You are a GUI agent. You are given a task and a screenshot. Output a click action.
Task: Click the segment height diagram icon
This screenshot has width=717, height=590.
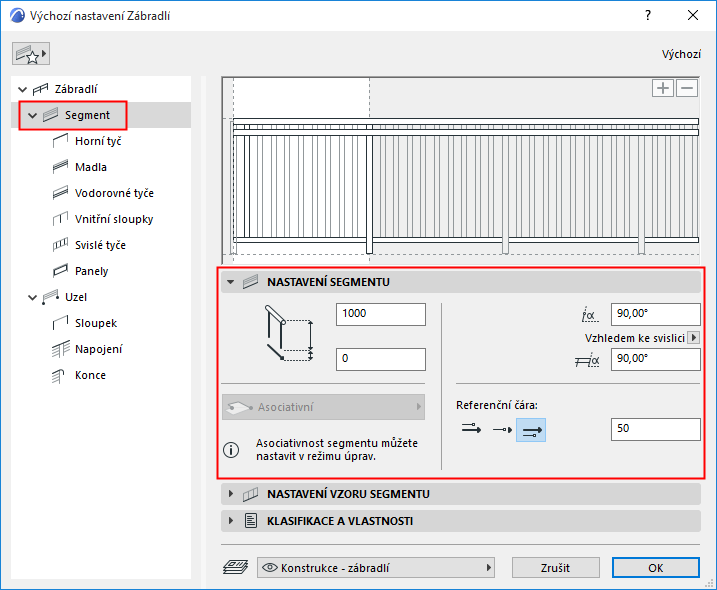pos(289,334)
